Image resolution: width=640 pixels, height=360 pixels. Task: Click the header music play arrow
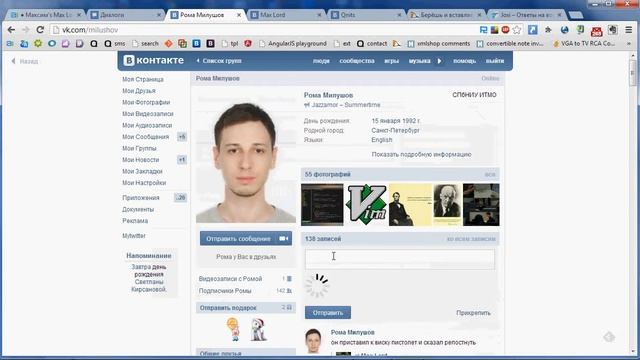[440, 61]
